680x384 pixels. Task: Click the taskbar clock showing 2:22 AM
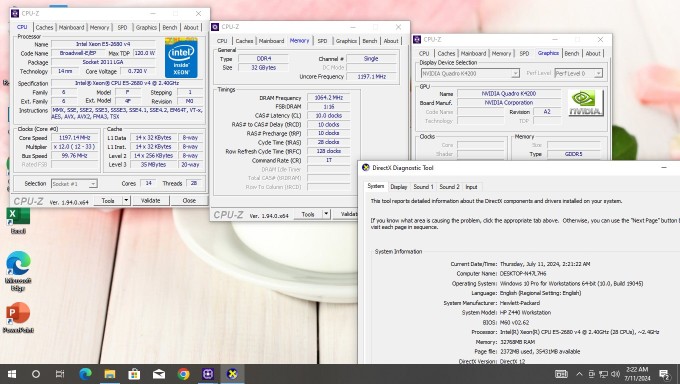click(637, 374)
